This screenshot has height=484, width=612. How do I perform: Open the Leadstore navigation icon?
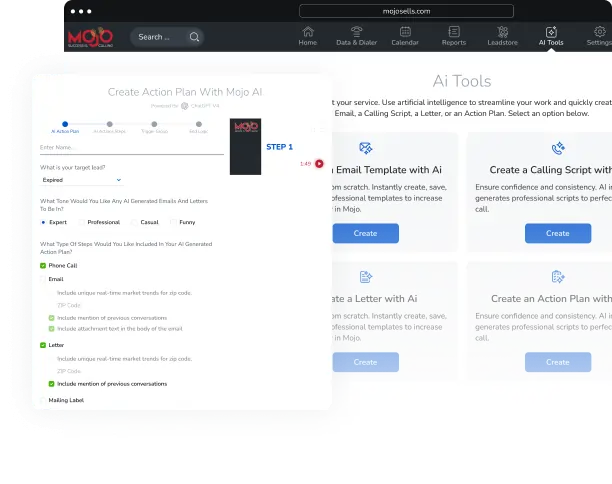coord(503,31)
